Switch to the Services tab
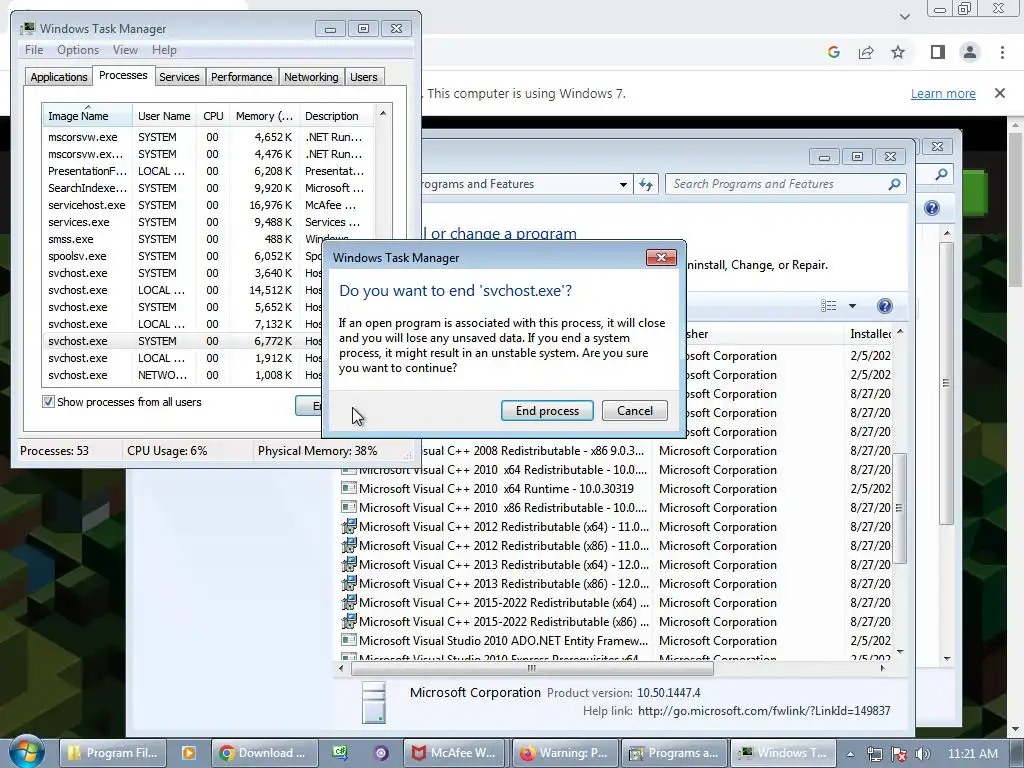 [x=179, y=77]
